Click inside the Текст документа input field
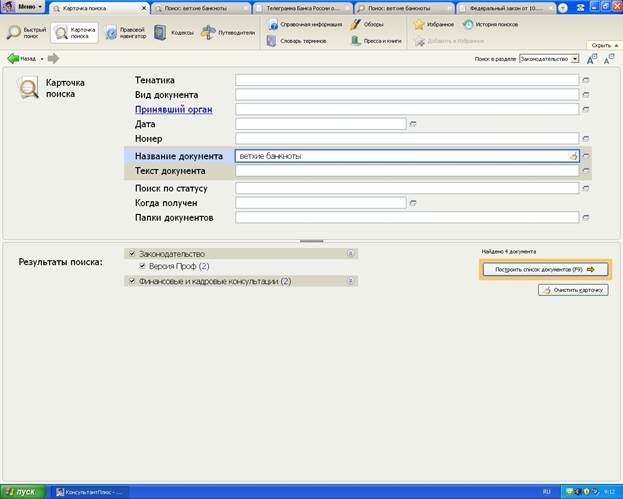The height and width of the screenshot is (499, 623). click(x=407, y=171)
